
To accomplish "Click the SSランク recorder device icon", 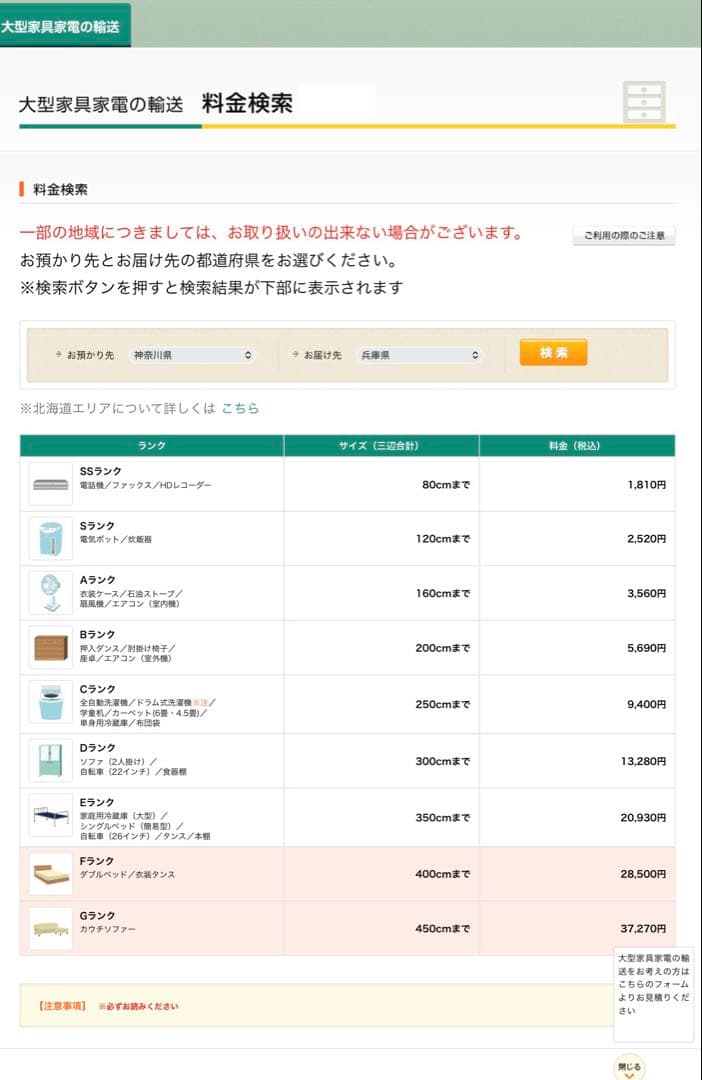I will [50, 484].
